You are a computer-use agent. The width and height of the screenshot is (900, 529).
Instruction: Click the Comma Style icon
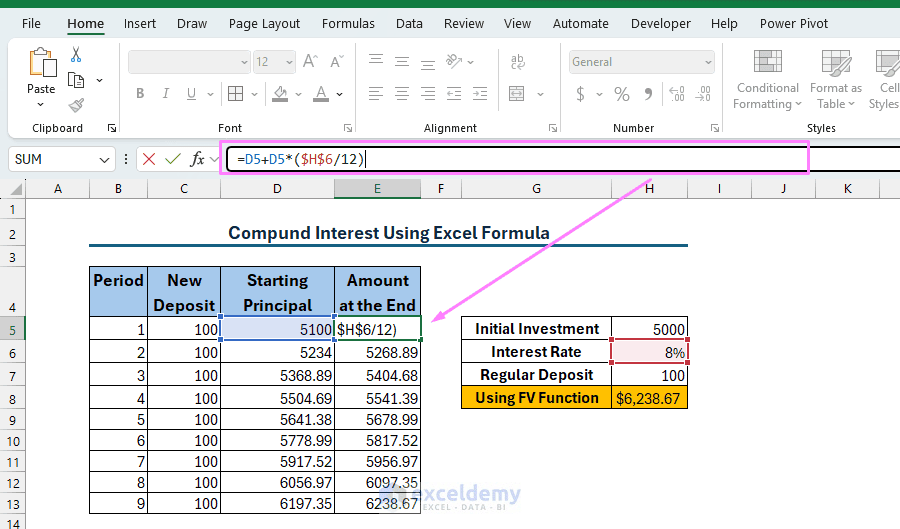pyautogui.click(x=648, y=94)
